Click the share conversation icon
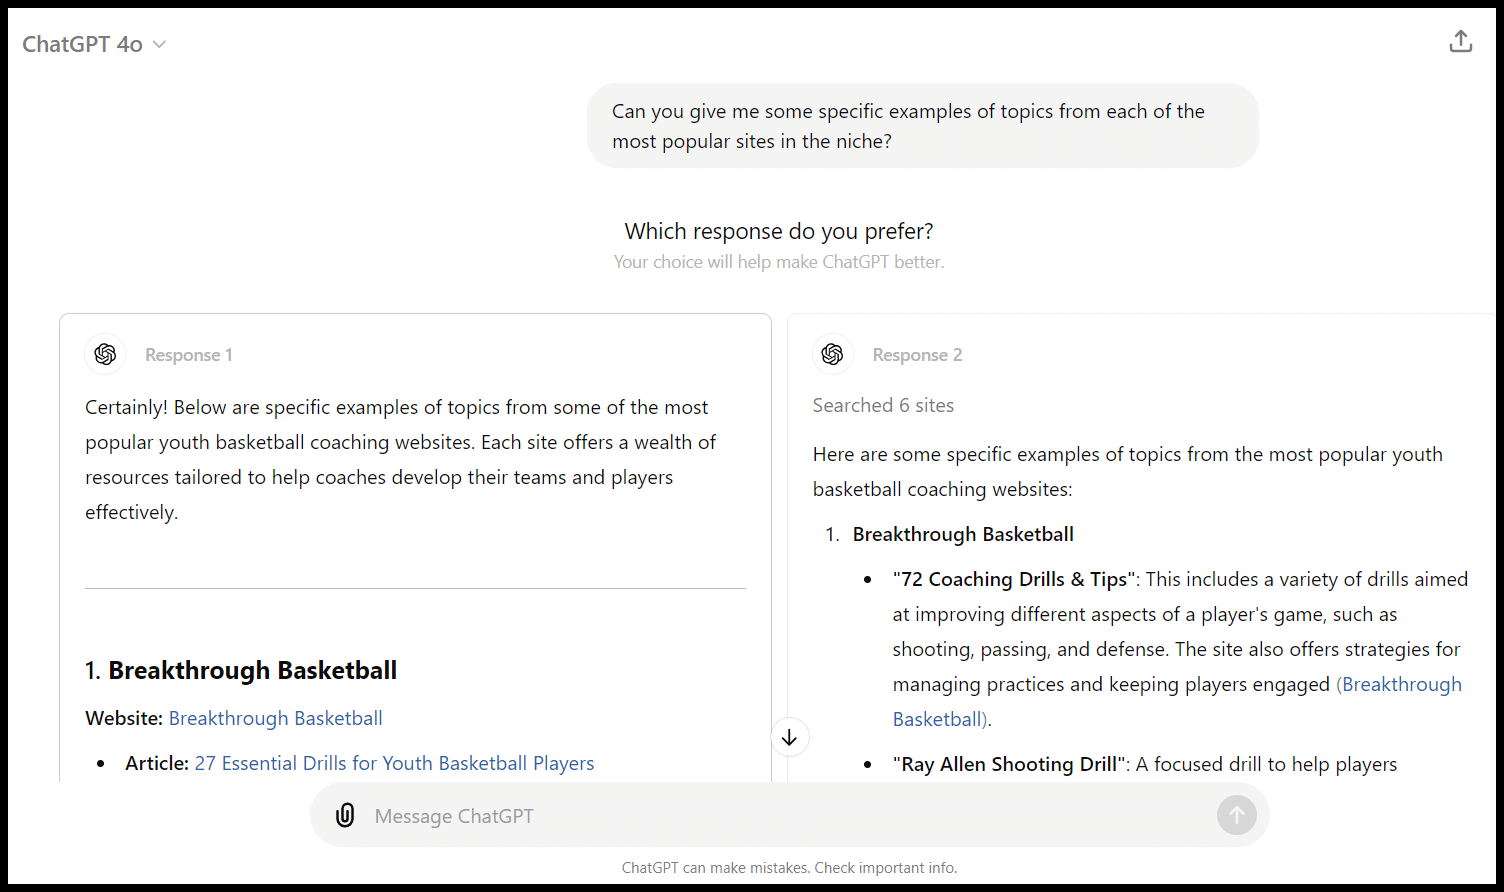The image size is (1504, 892). (1460, 42)
